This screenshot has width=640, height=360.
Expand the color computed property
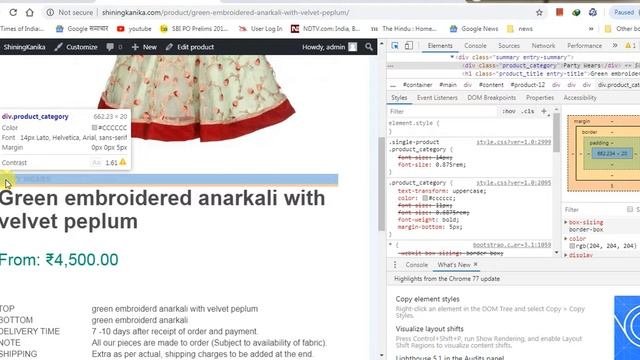click(x=566, y=238)
